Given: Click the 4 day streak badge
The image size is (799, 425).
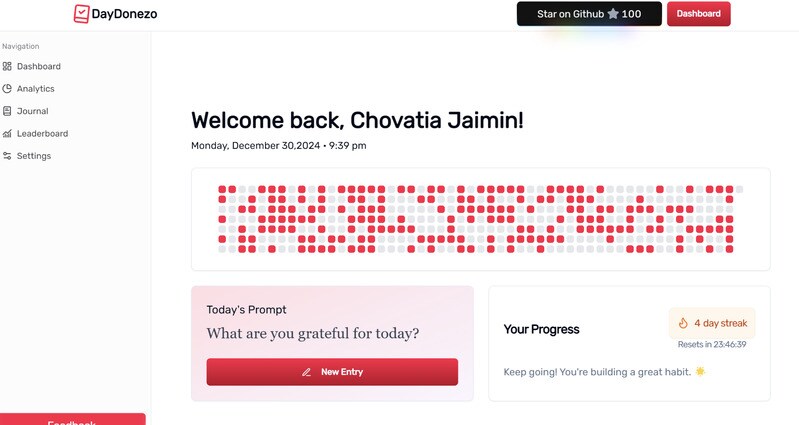Looking at the screenshot, I should [711, 323].
